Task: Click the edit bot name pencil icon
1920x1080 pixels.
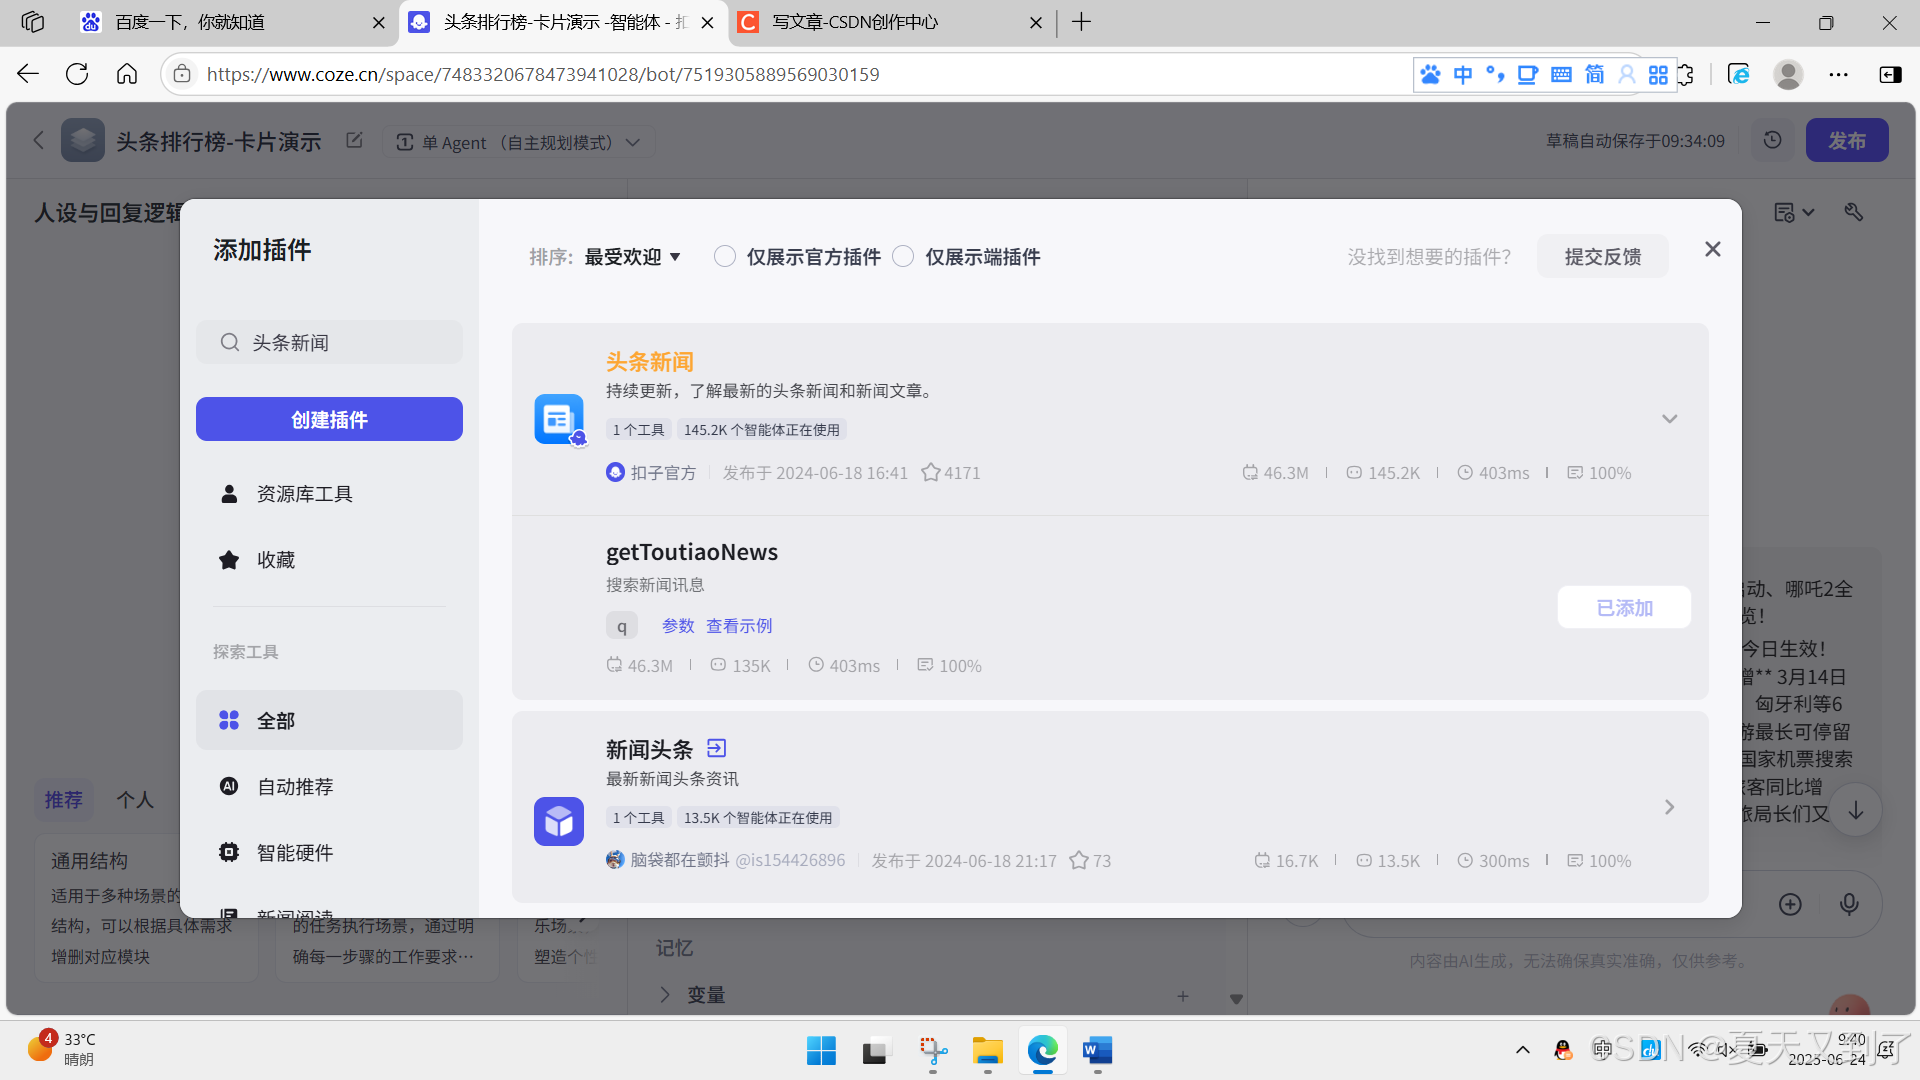Action: click(x=354, y=141)
